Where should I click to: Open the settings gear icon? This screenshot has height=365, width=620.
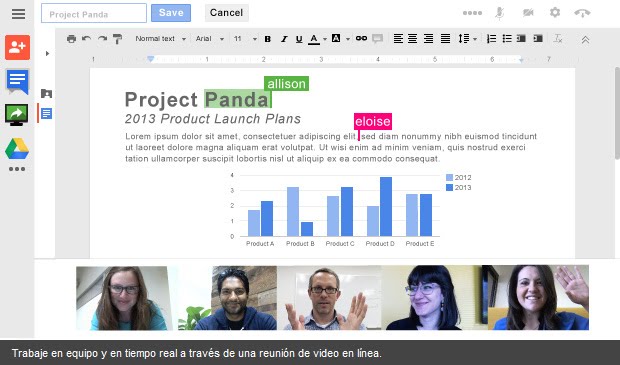555,13
